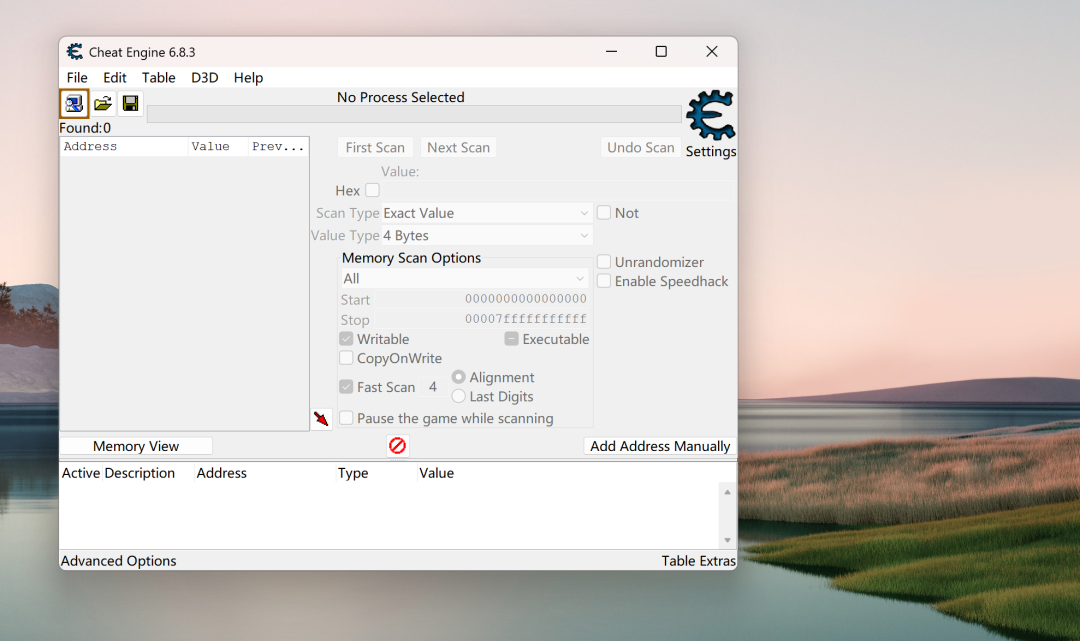The height and width of the screenshot is (641, 1080).
Task: Click the scan progress bar
Action: [x=414, y=114]
